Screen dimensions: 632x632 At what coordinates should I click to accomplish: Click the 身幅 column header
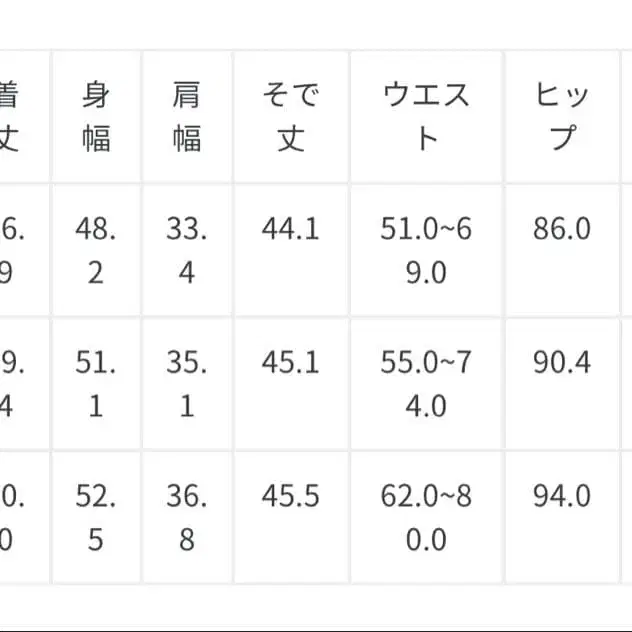point(96,116)
